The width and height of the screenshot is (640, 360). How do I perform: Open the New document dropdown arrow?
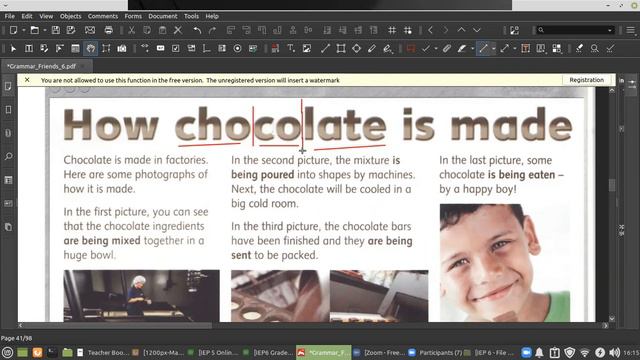[x=24, y=30]
